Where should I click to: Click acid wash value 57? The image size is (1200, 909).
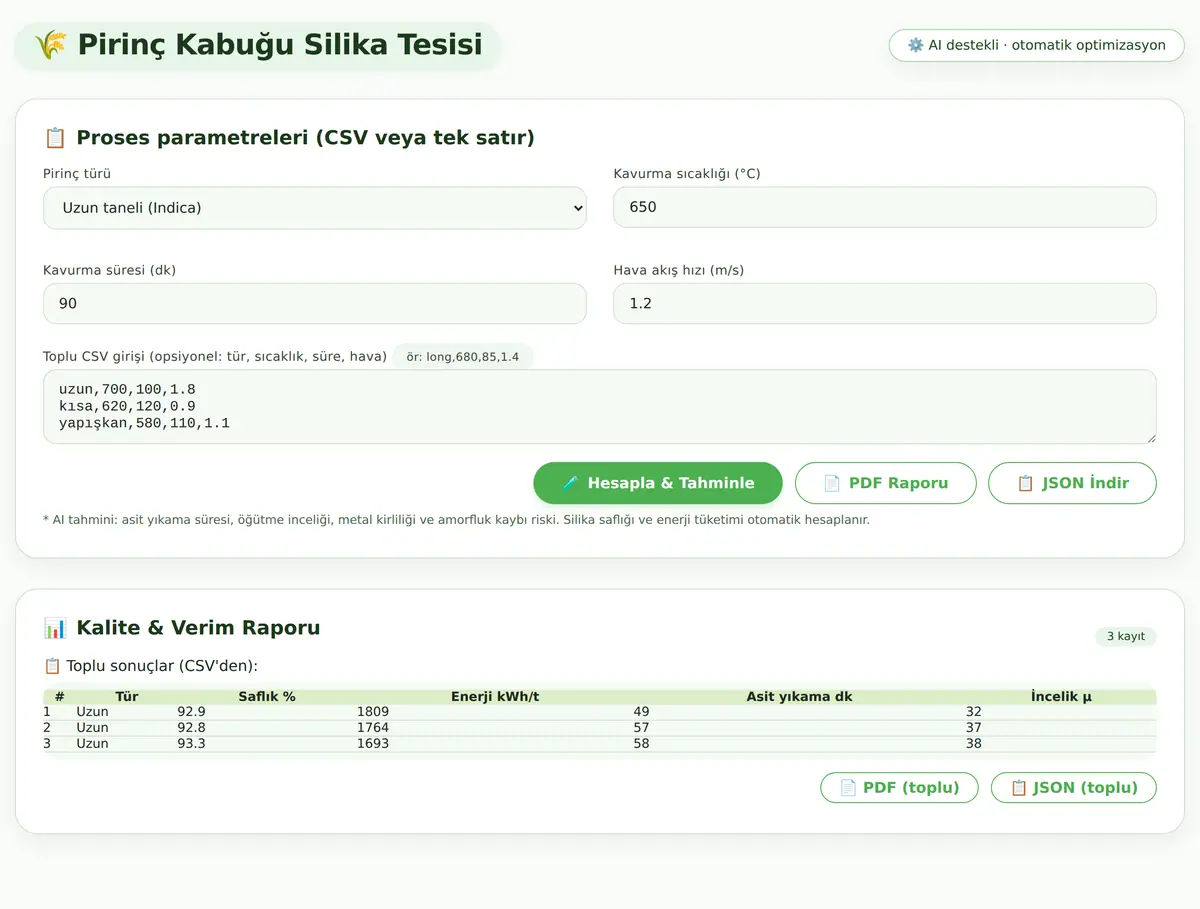click(641, 728)
